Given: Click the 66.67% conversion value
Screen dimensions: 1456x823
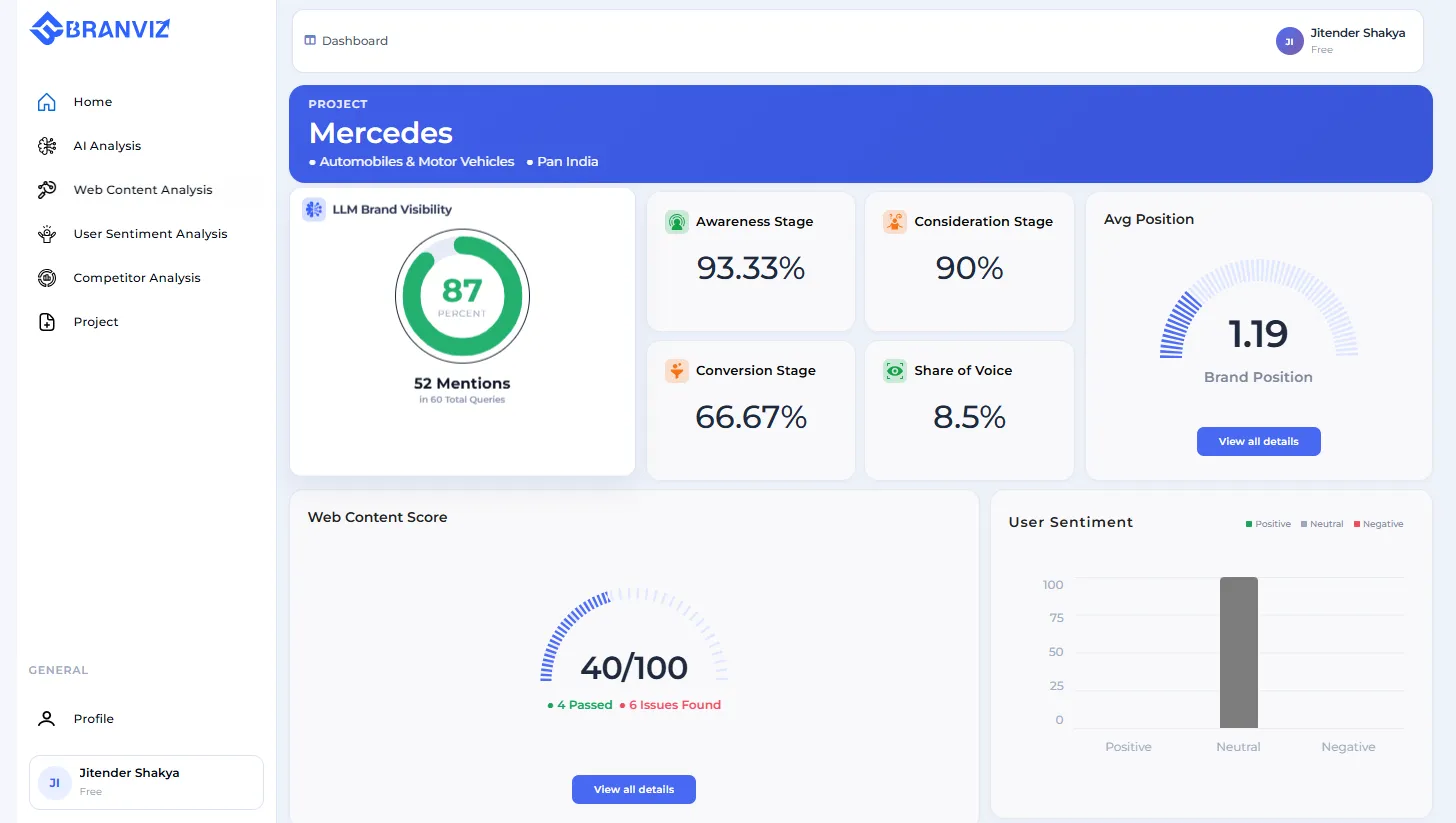Looking at the screenshot, I should coord(751,417).
